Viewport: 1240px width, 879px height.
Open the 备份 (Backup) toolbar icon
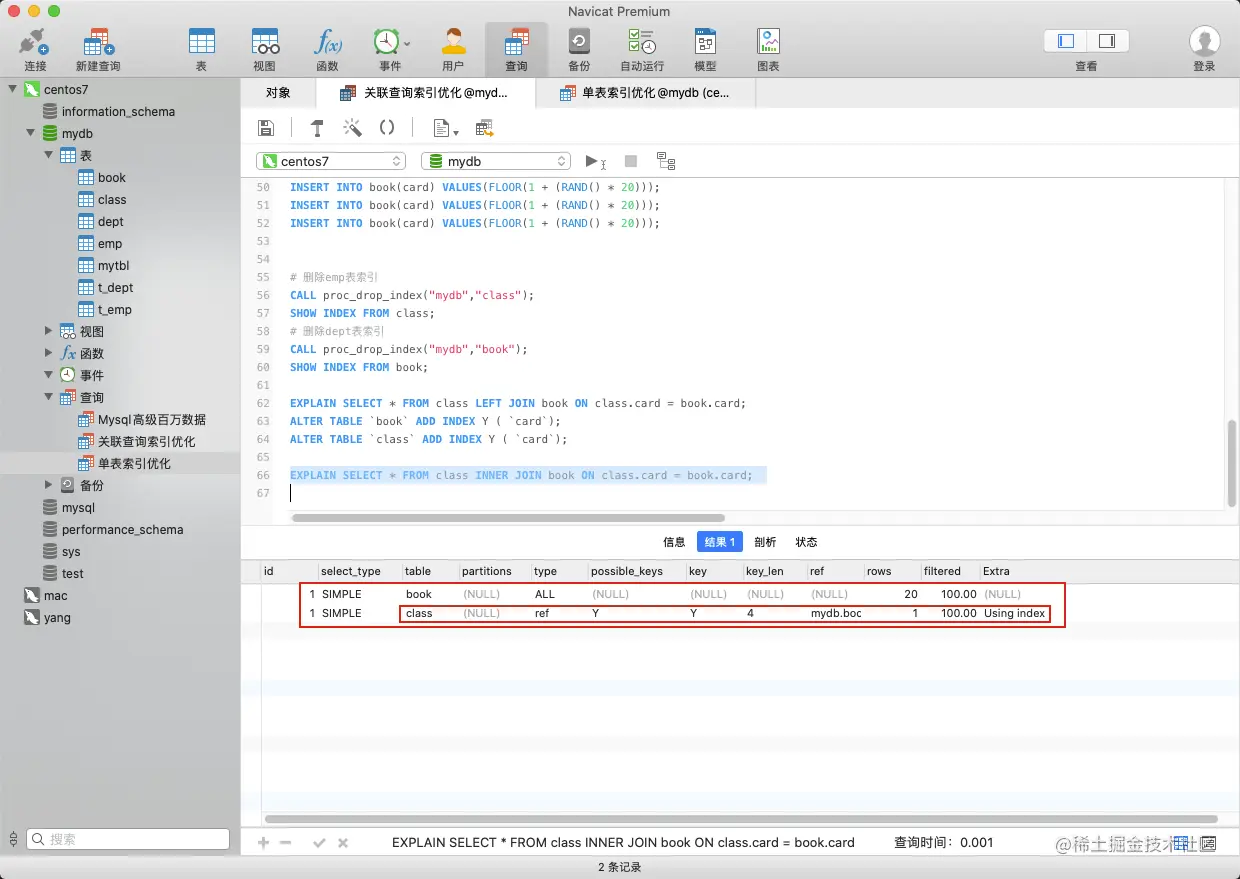[579, 42]
